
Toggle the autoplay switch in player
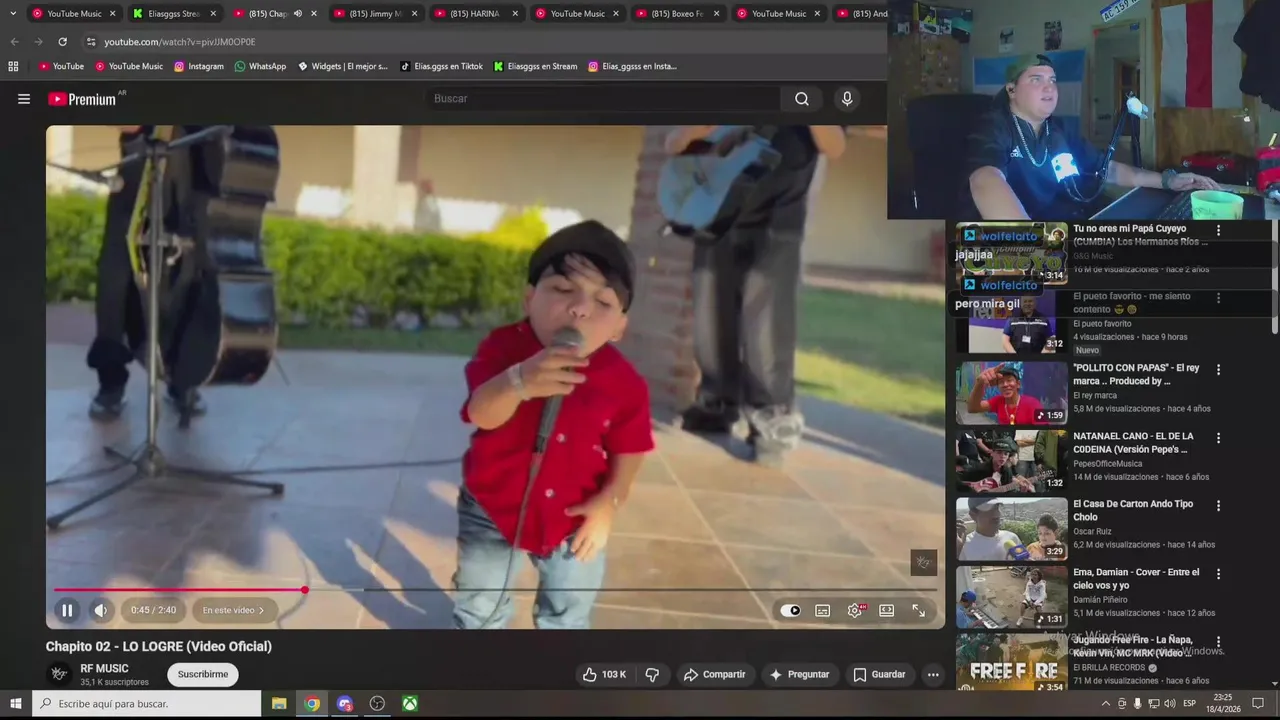790,610
